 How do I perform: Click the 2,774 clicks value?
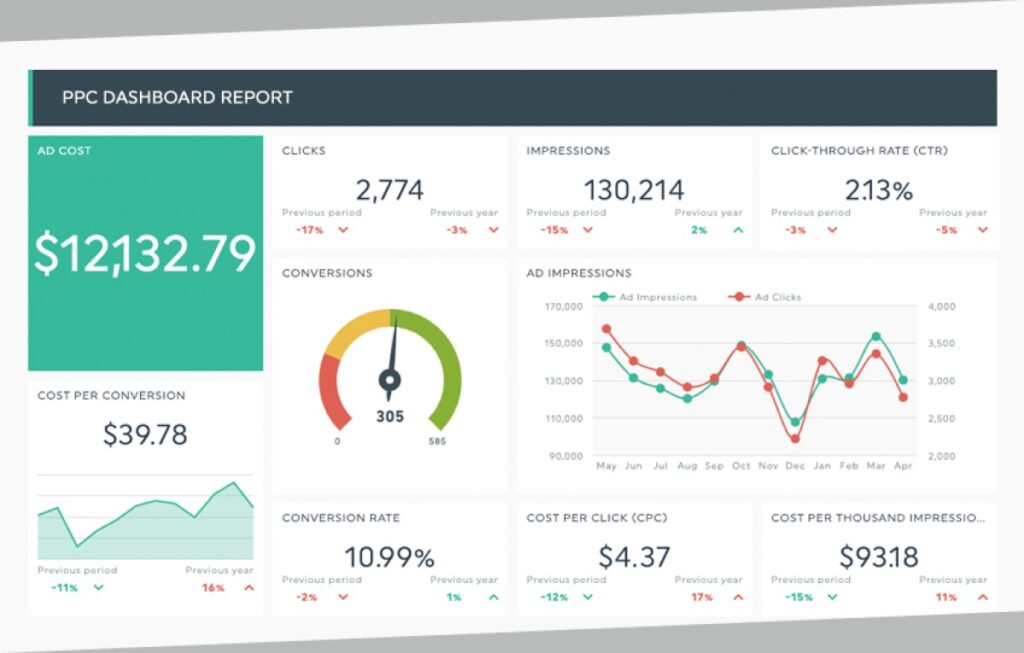pos(390,189)
